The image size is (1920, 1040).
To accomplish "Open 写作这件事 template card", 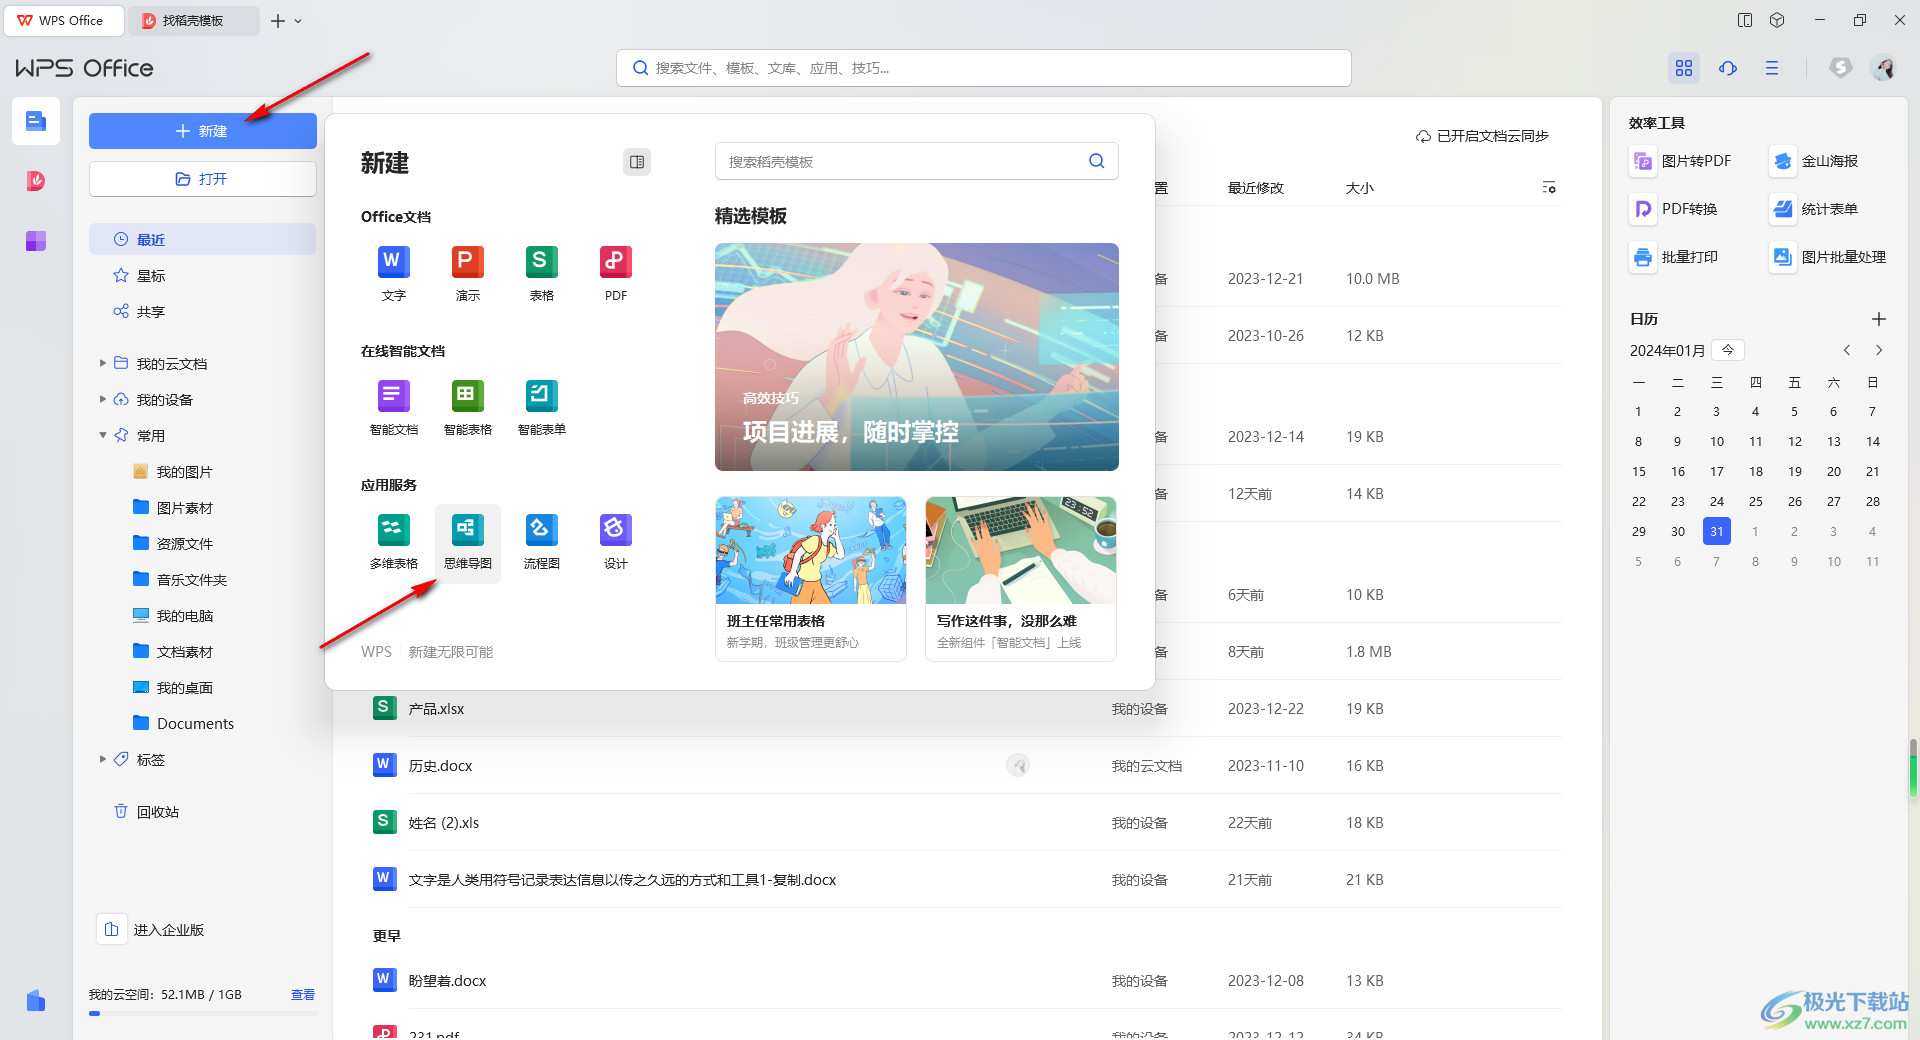I will pos(1021,579).
